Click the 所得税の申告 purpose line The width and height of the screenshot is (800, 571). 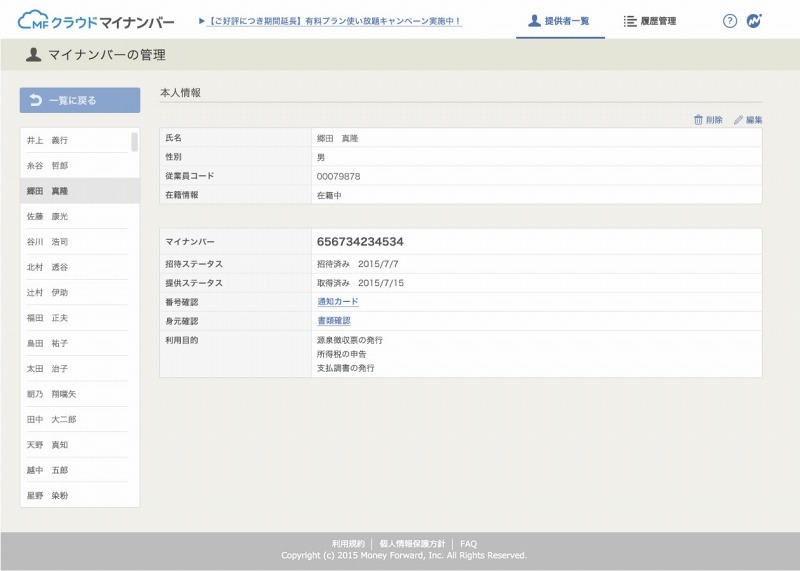341,354
